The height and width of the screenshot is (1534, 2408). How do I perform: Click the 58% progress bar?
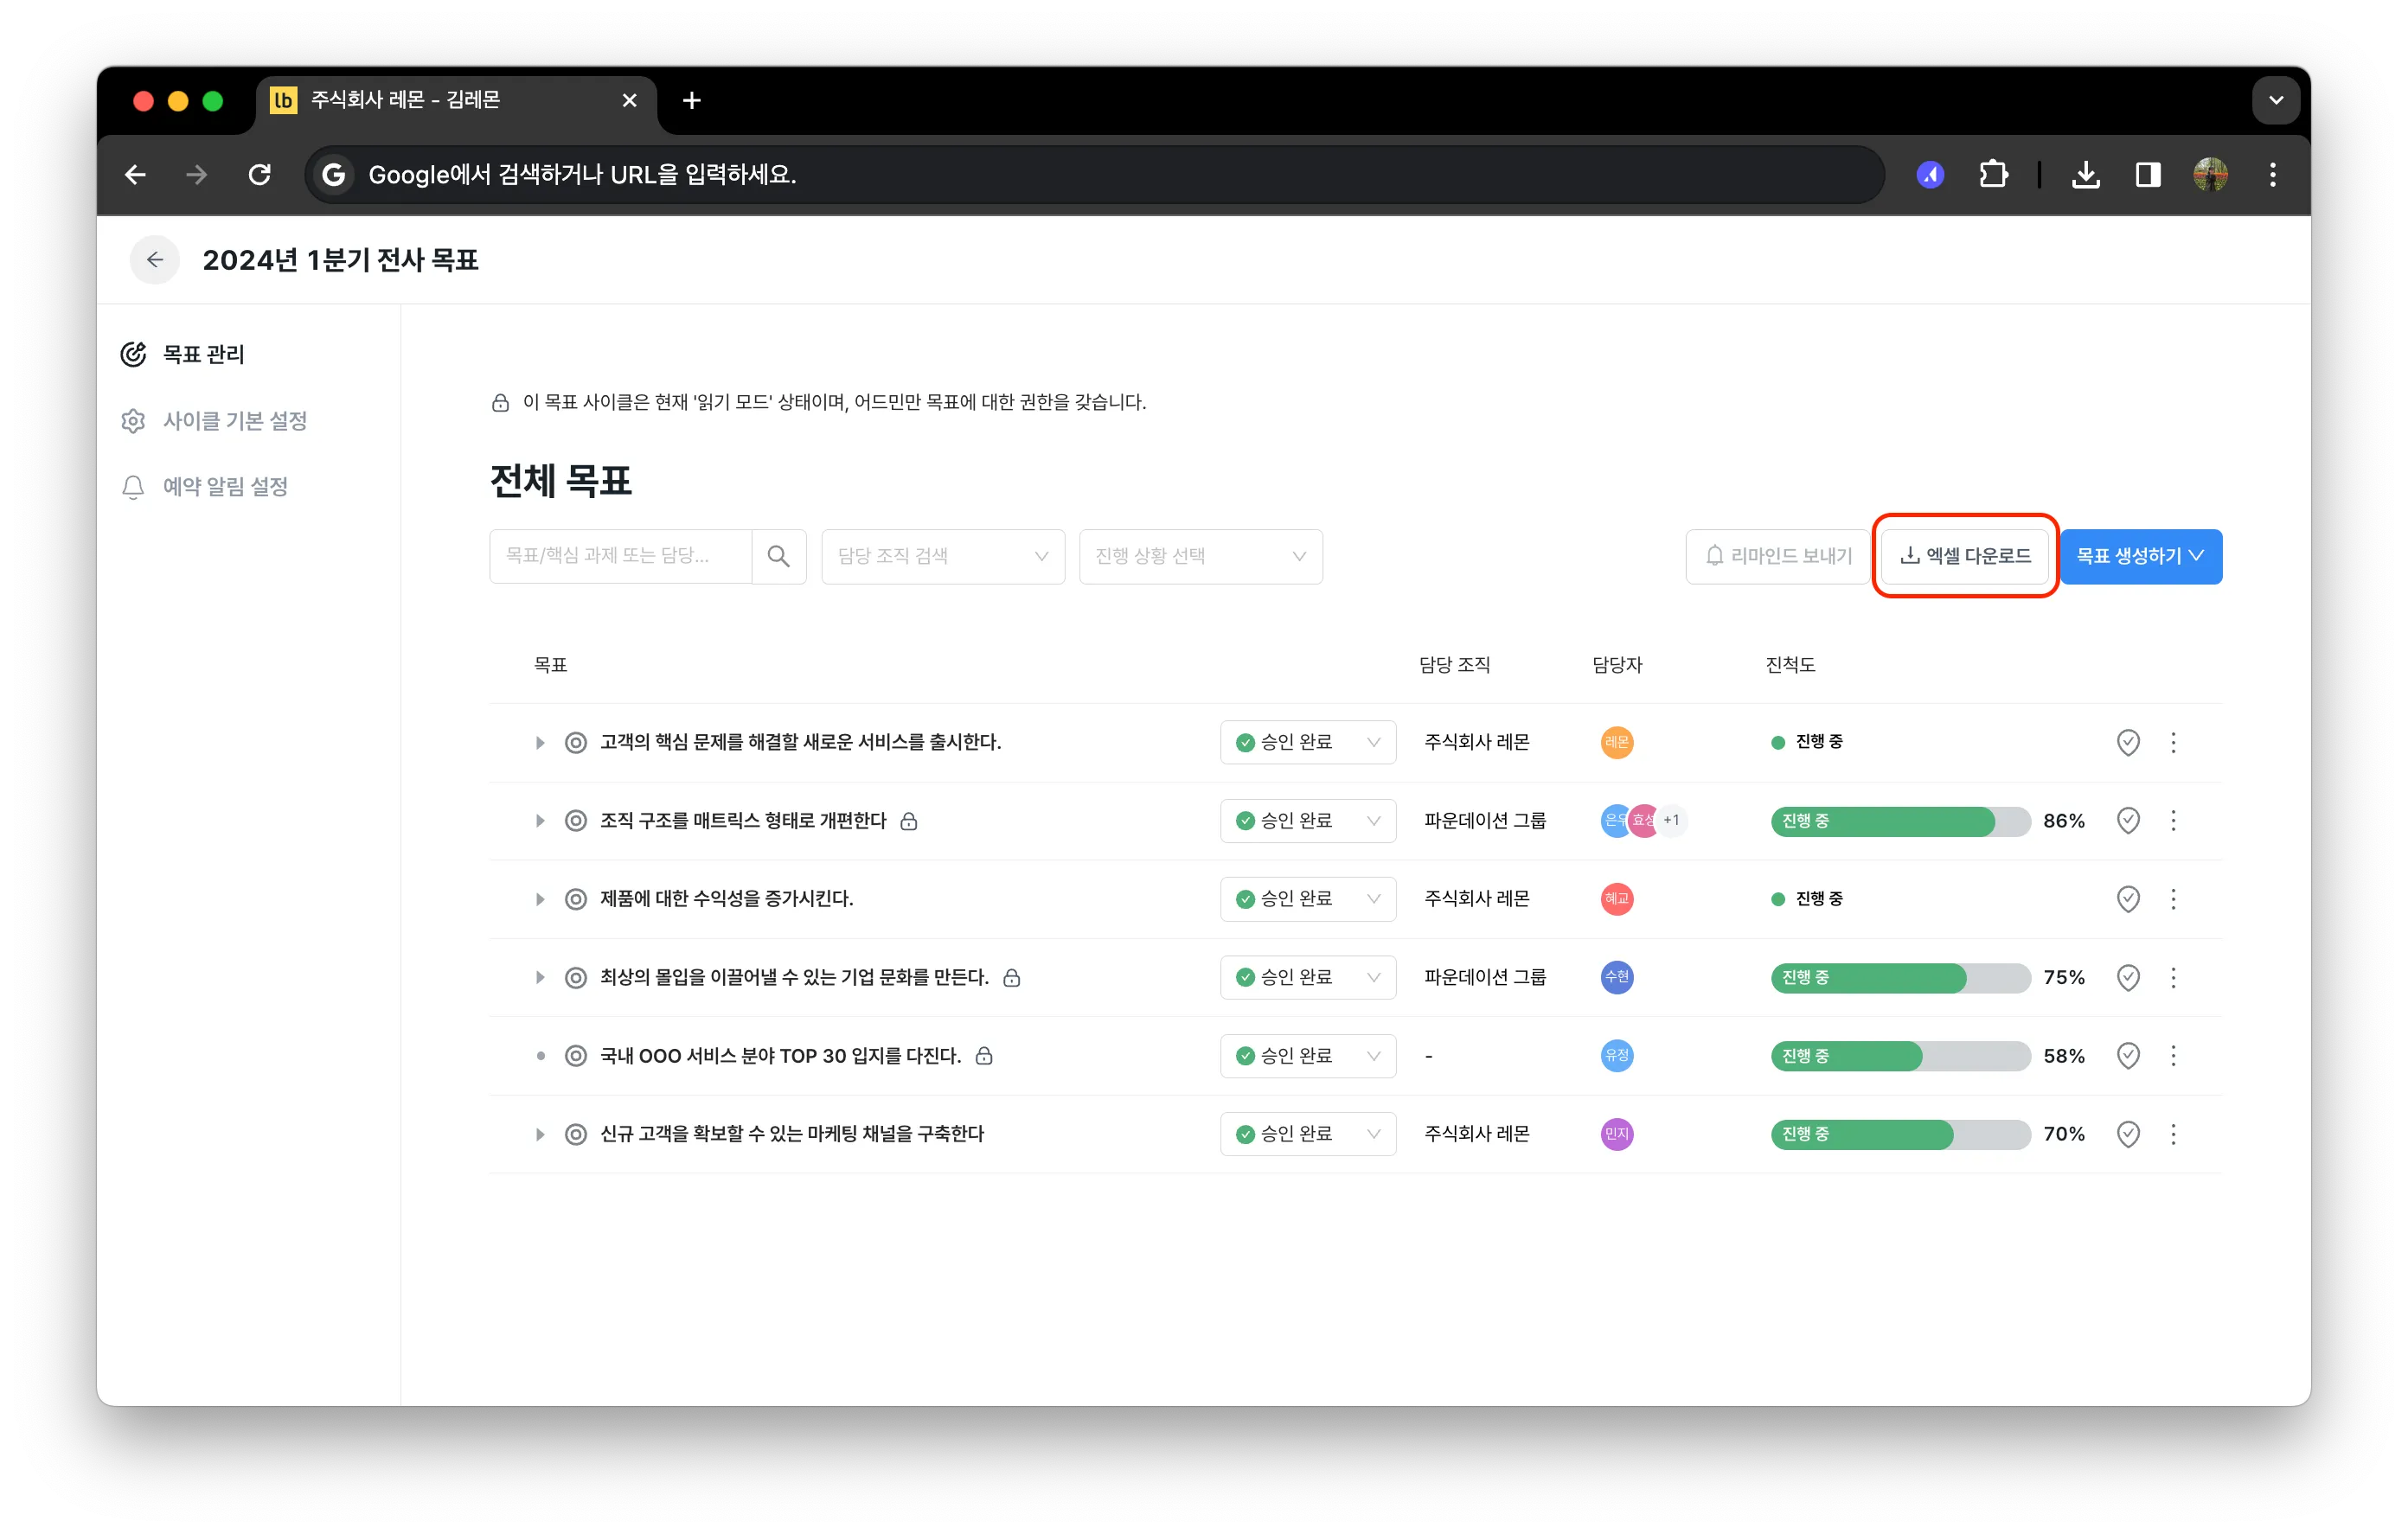pos(1900,1056)
